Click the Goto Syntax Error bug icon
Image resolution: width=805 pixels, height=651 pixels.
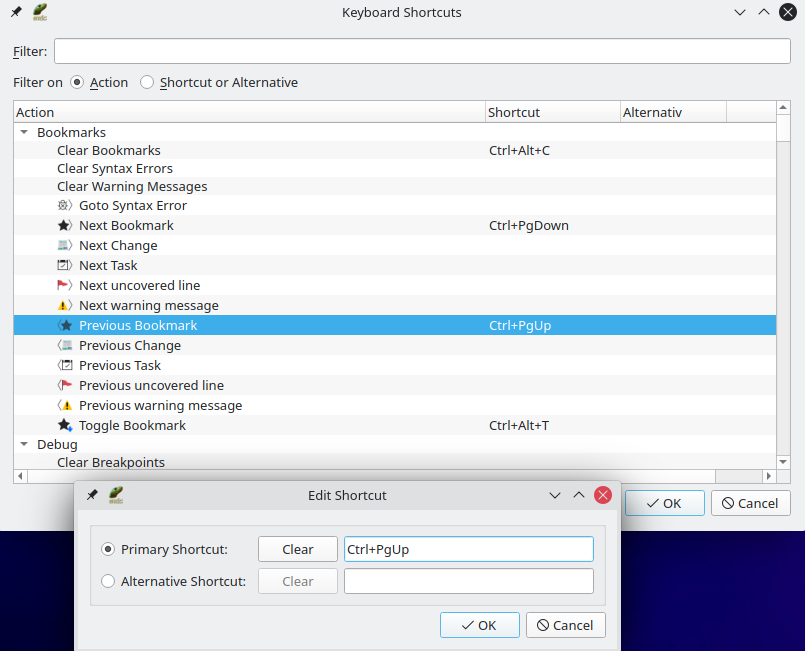64,205
